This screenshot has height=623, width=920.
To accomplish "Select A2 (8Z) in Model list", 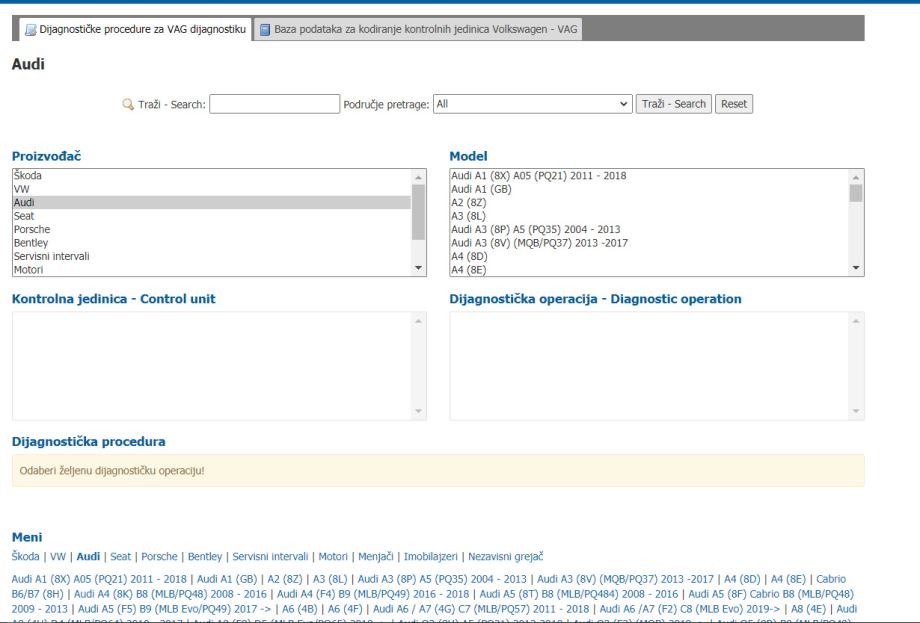I will click(x=649, y=202).
